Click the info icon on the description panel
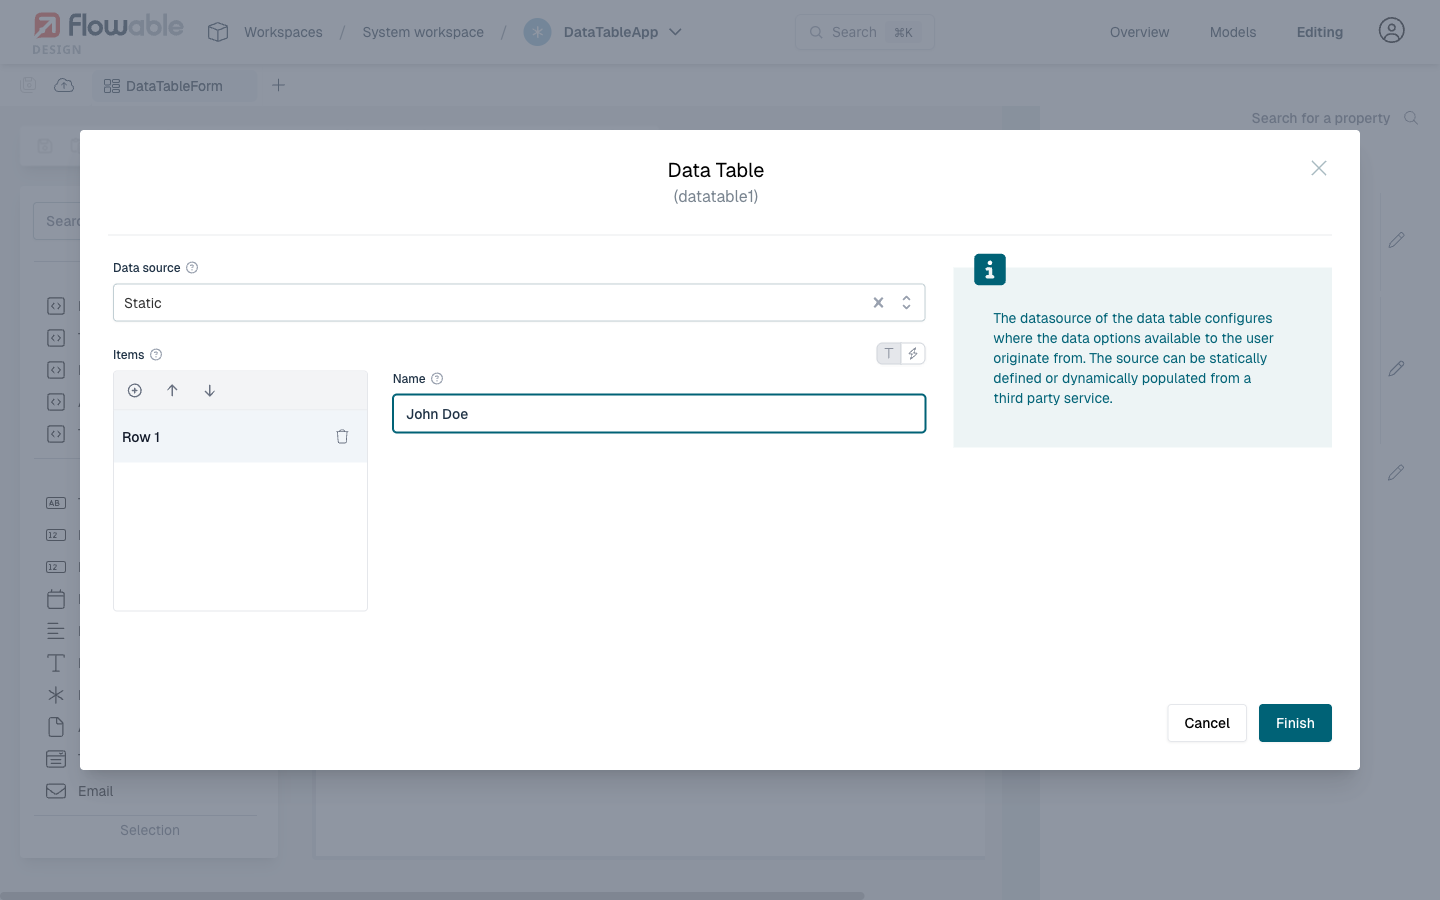 [x=990, y=270]
